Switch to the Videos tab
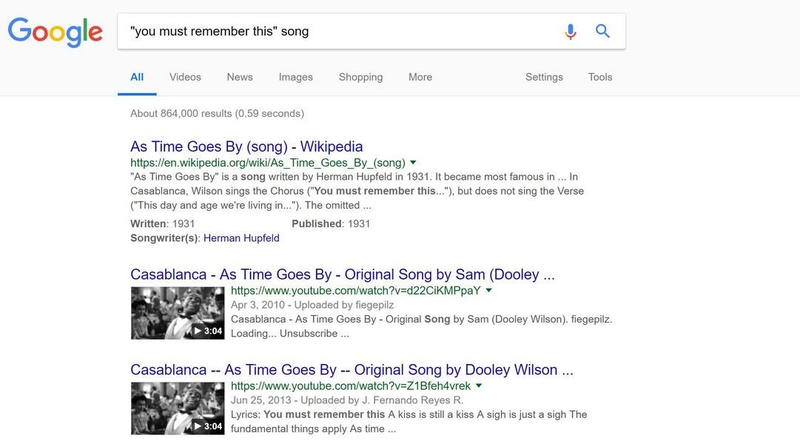The height and width of the screenshot is (441, 800). pos(185,77)
